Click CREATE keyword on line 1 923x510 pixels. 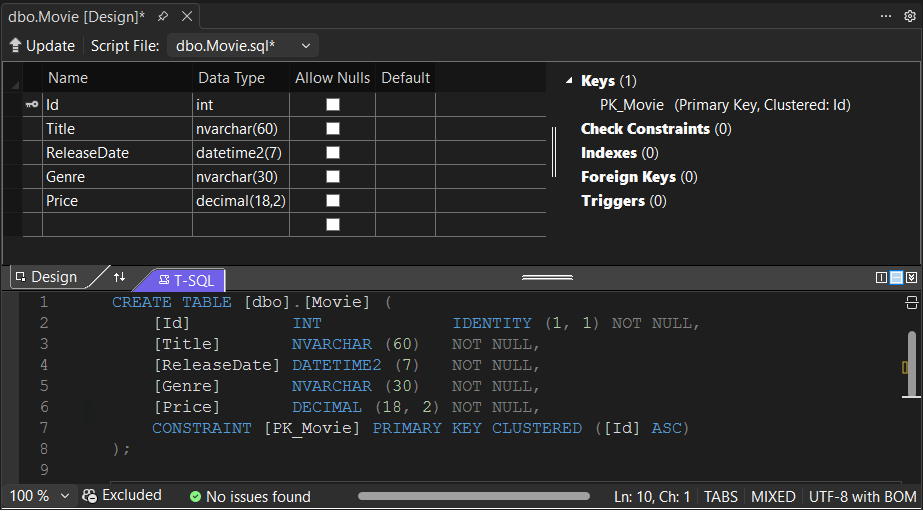click(x=142, y=303)
